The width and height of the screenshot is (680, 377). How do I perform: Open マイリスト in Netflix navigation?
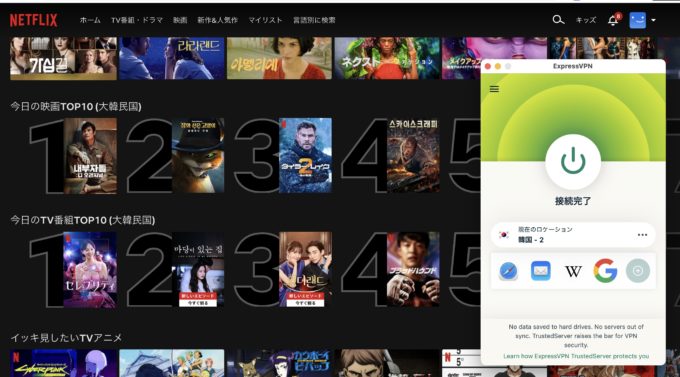(x=265, y=20)
